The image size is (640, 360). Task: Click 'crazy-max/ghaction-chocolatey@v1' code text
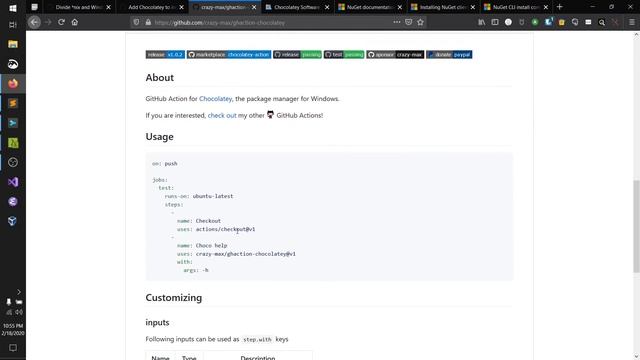coord(246,254)
